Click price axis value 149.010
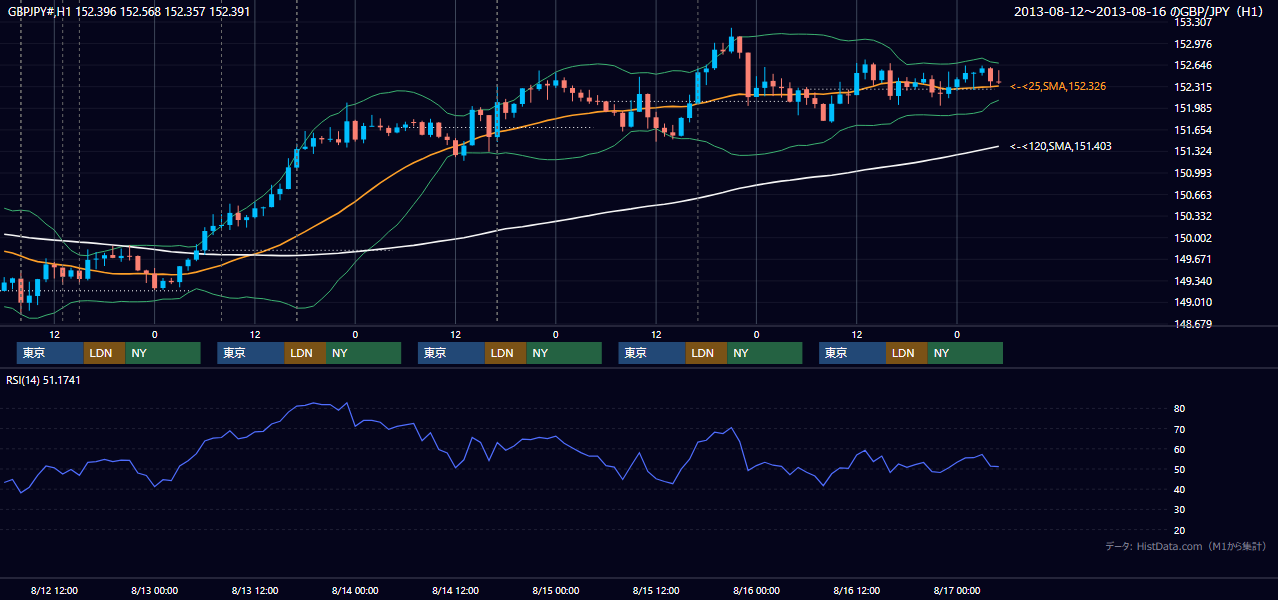Screen dimensions: 1278x600 point(1193,303)
